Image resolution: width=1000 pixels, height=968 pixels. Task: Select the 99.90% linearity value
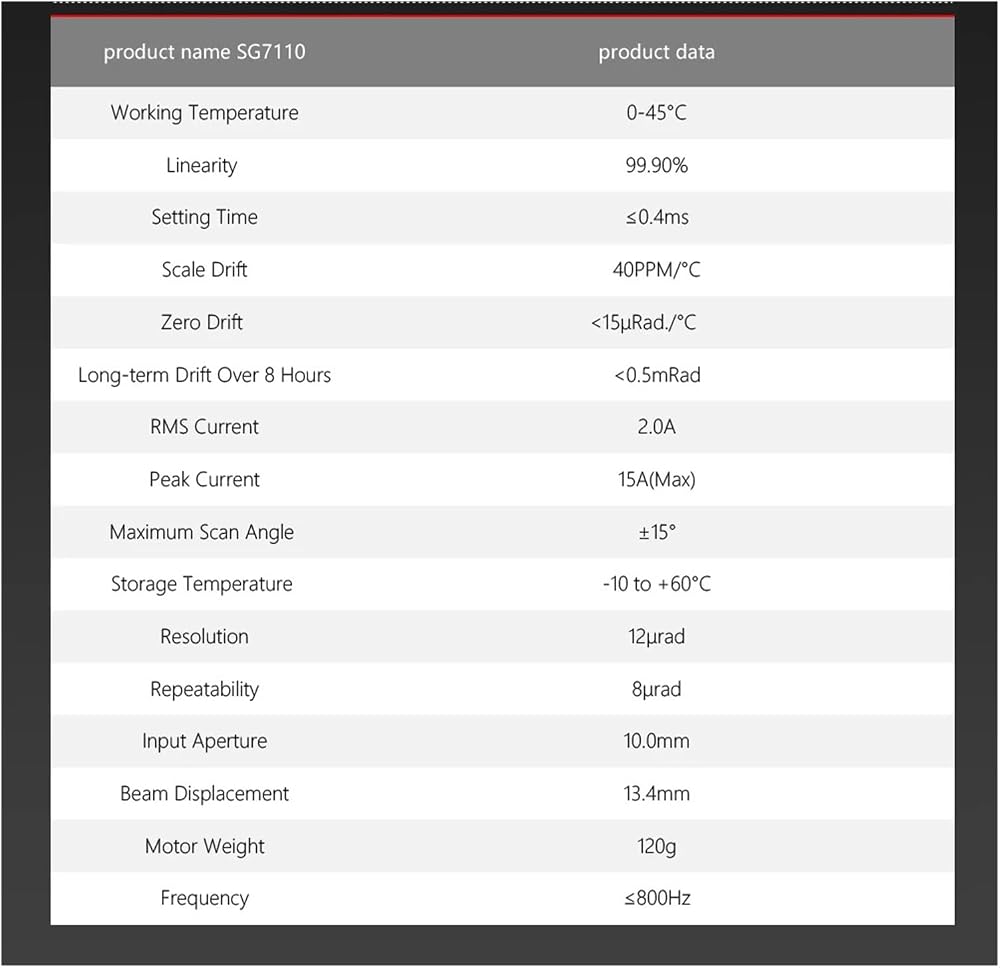pyautogui.click(x=656, y=166)
